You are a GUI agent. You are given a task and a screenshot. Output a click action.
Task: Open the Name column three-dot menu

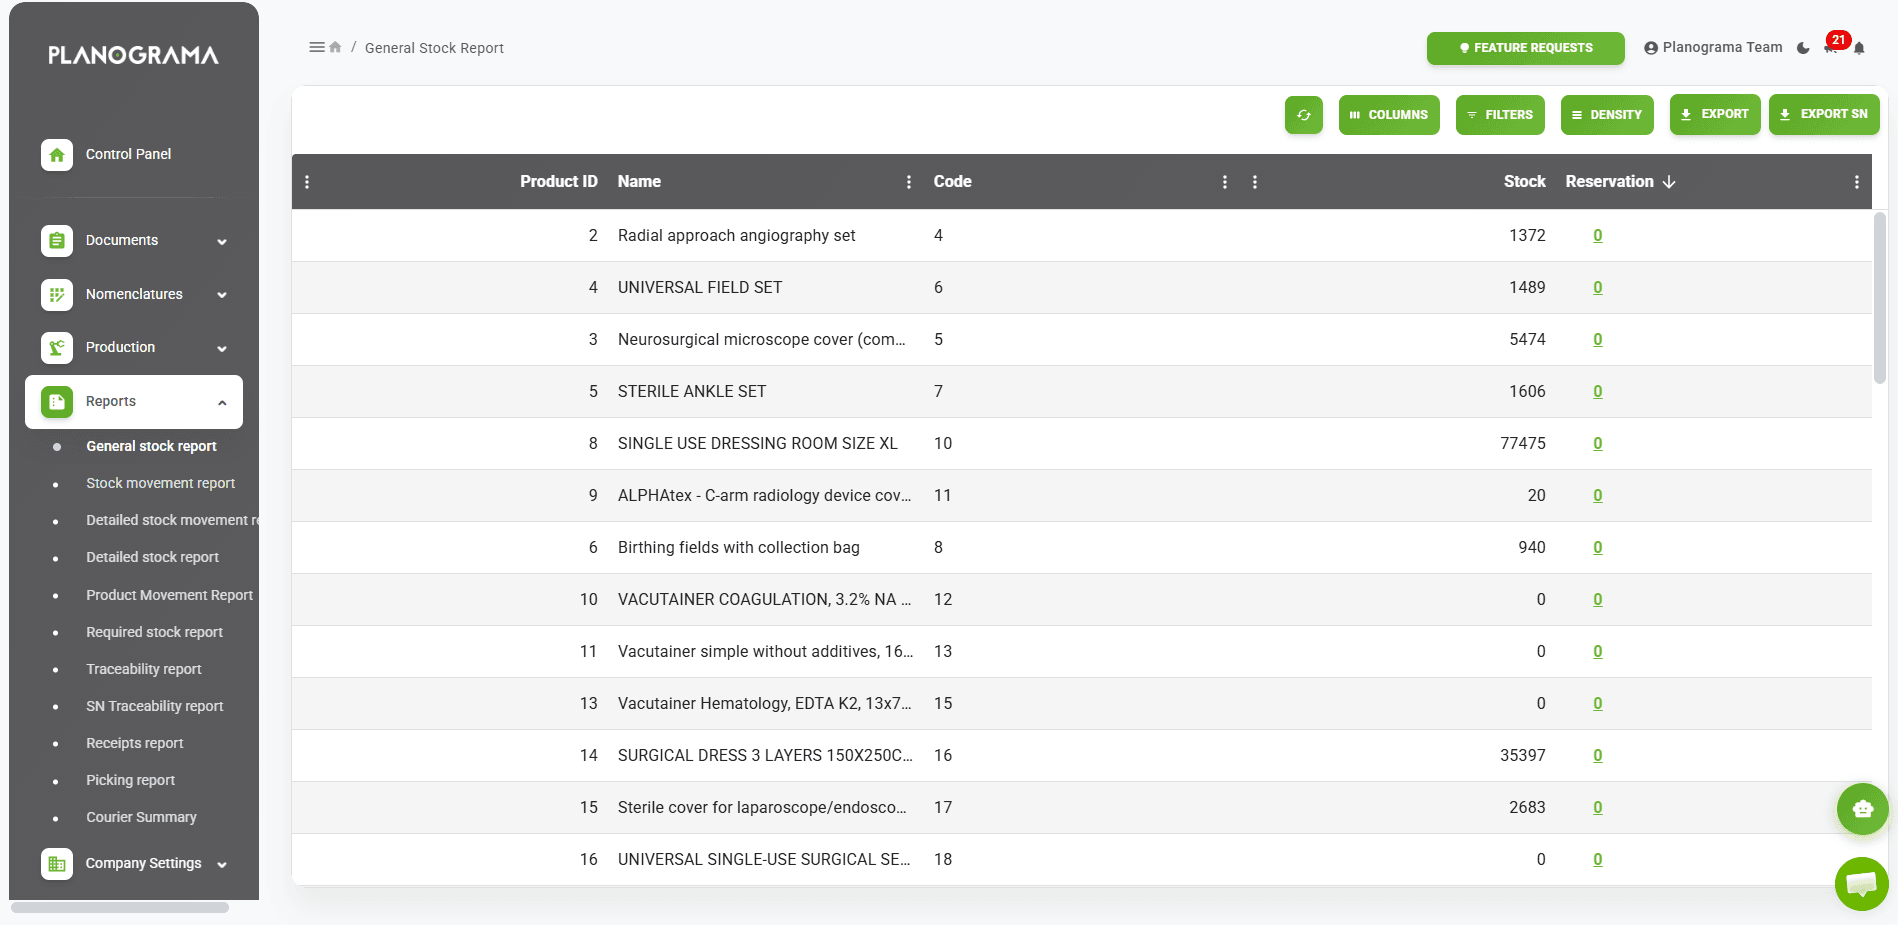pos(909,182)
